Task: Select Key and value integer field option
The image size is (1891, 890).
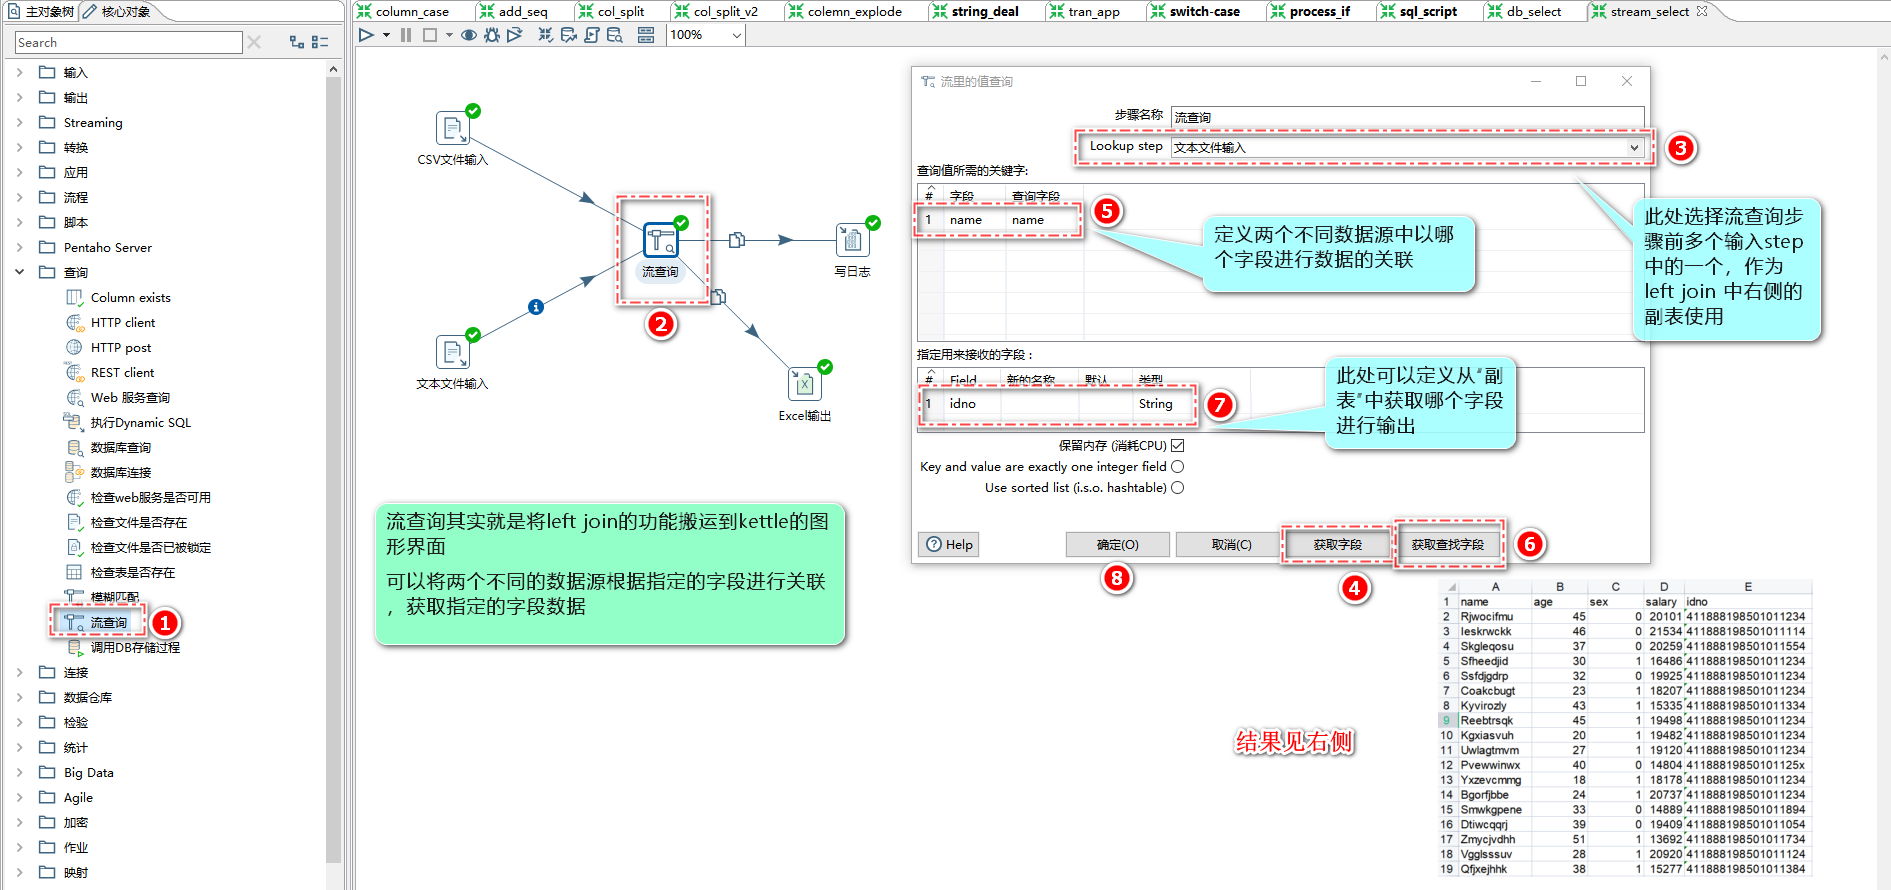Action: [x=1177, y=466]
